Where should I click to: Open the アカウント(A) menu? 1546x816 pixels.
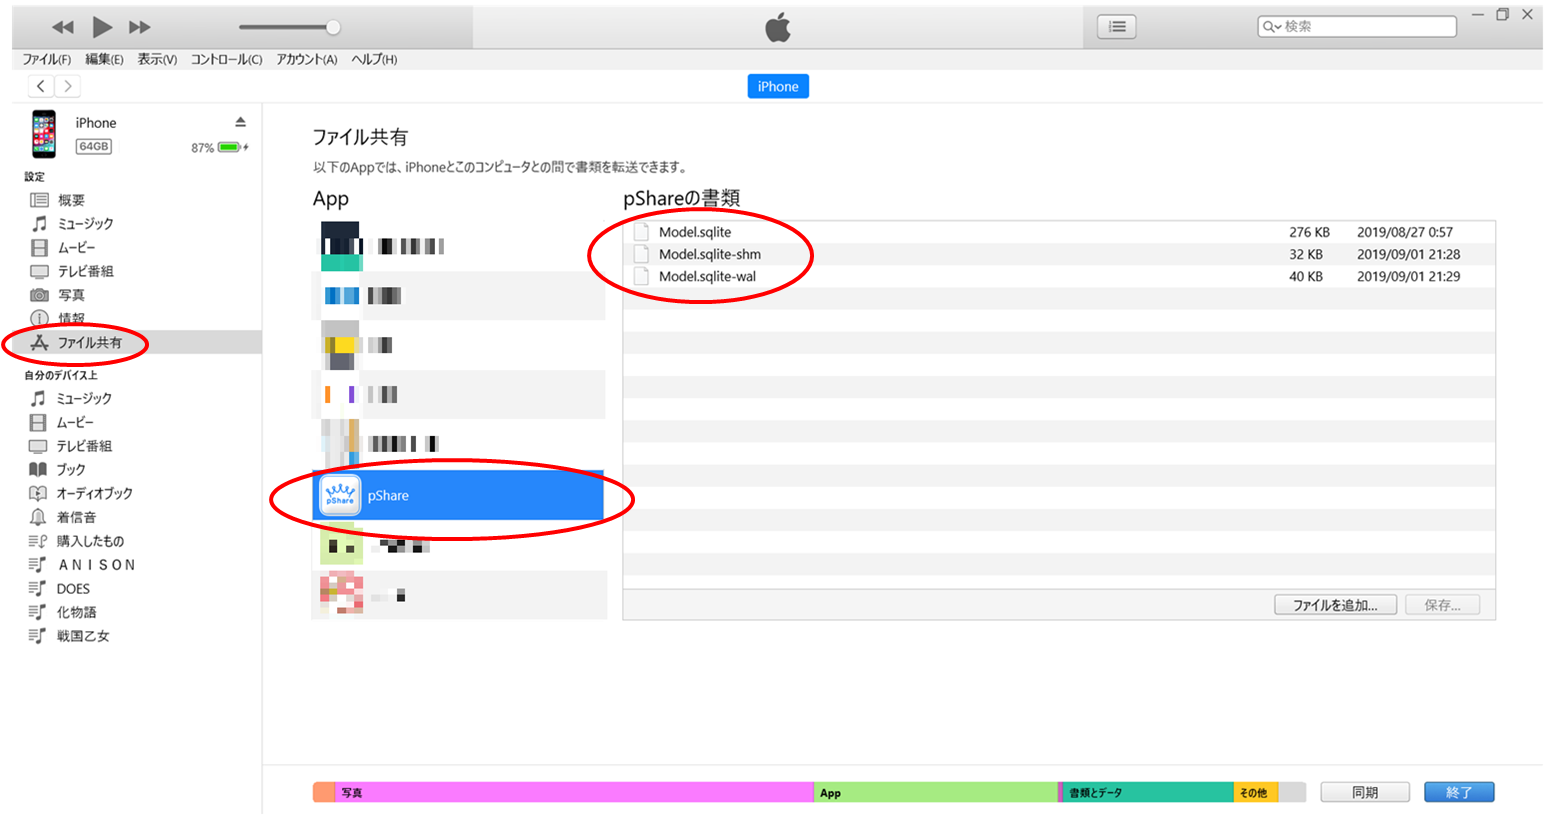[x=307, y=60]
